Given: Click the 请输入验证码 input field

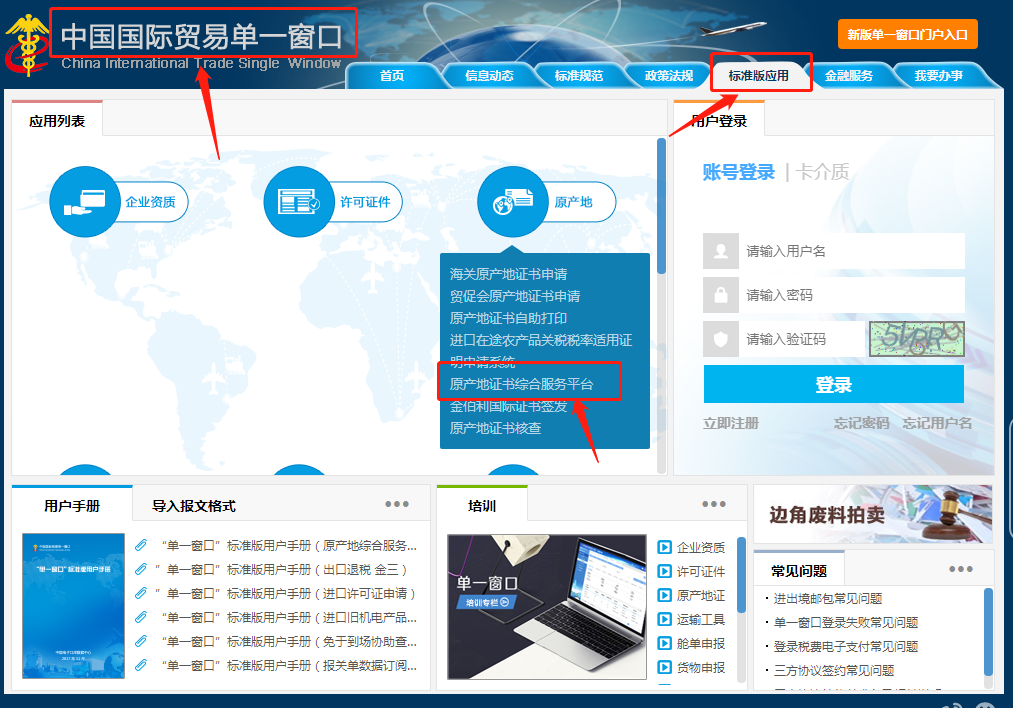Looking at the screenshot, I should 801,339.
